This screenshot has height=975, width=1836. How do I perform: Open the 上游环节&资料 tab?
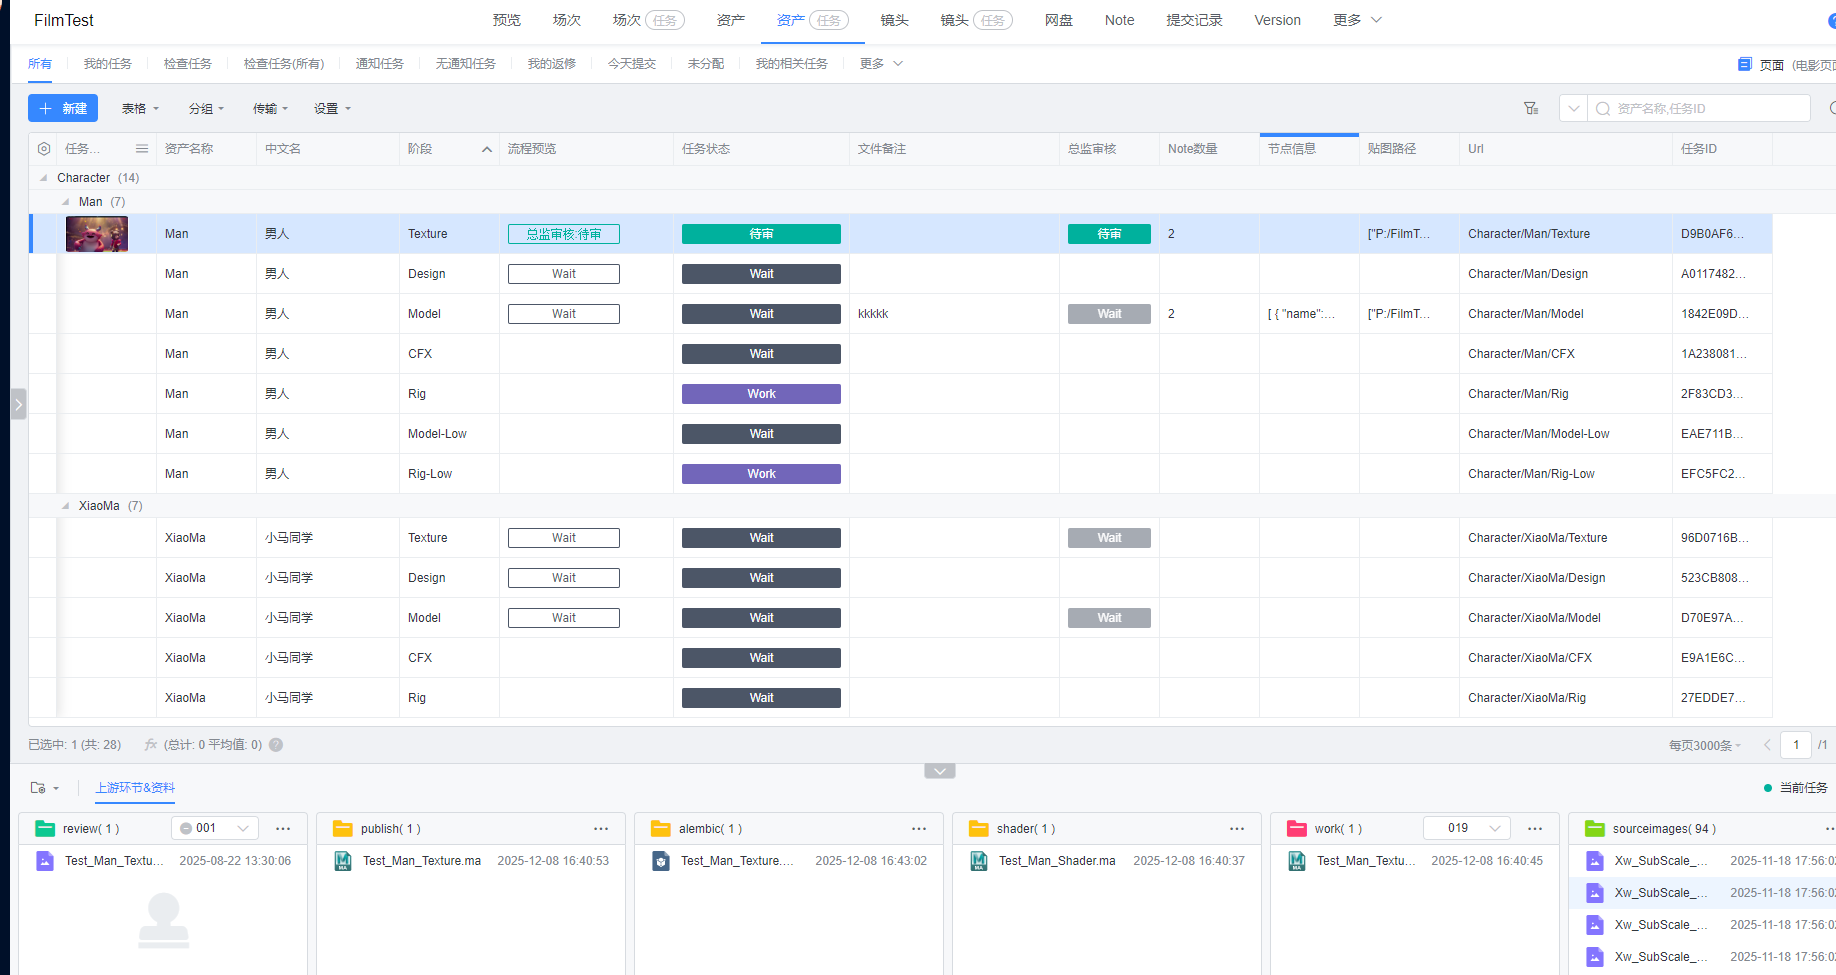click(x=135, y=788)
